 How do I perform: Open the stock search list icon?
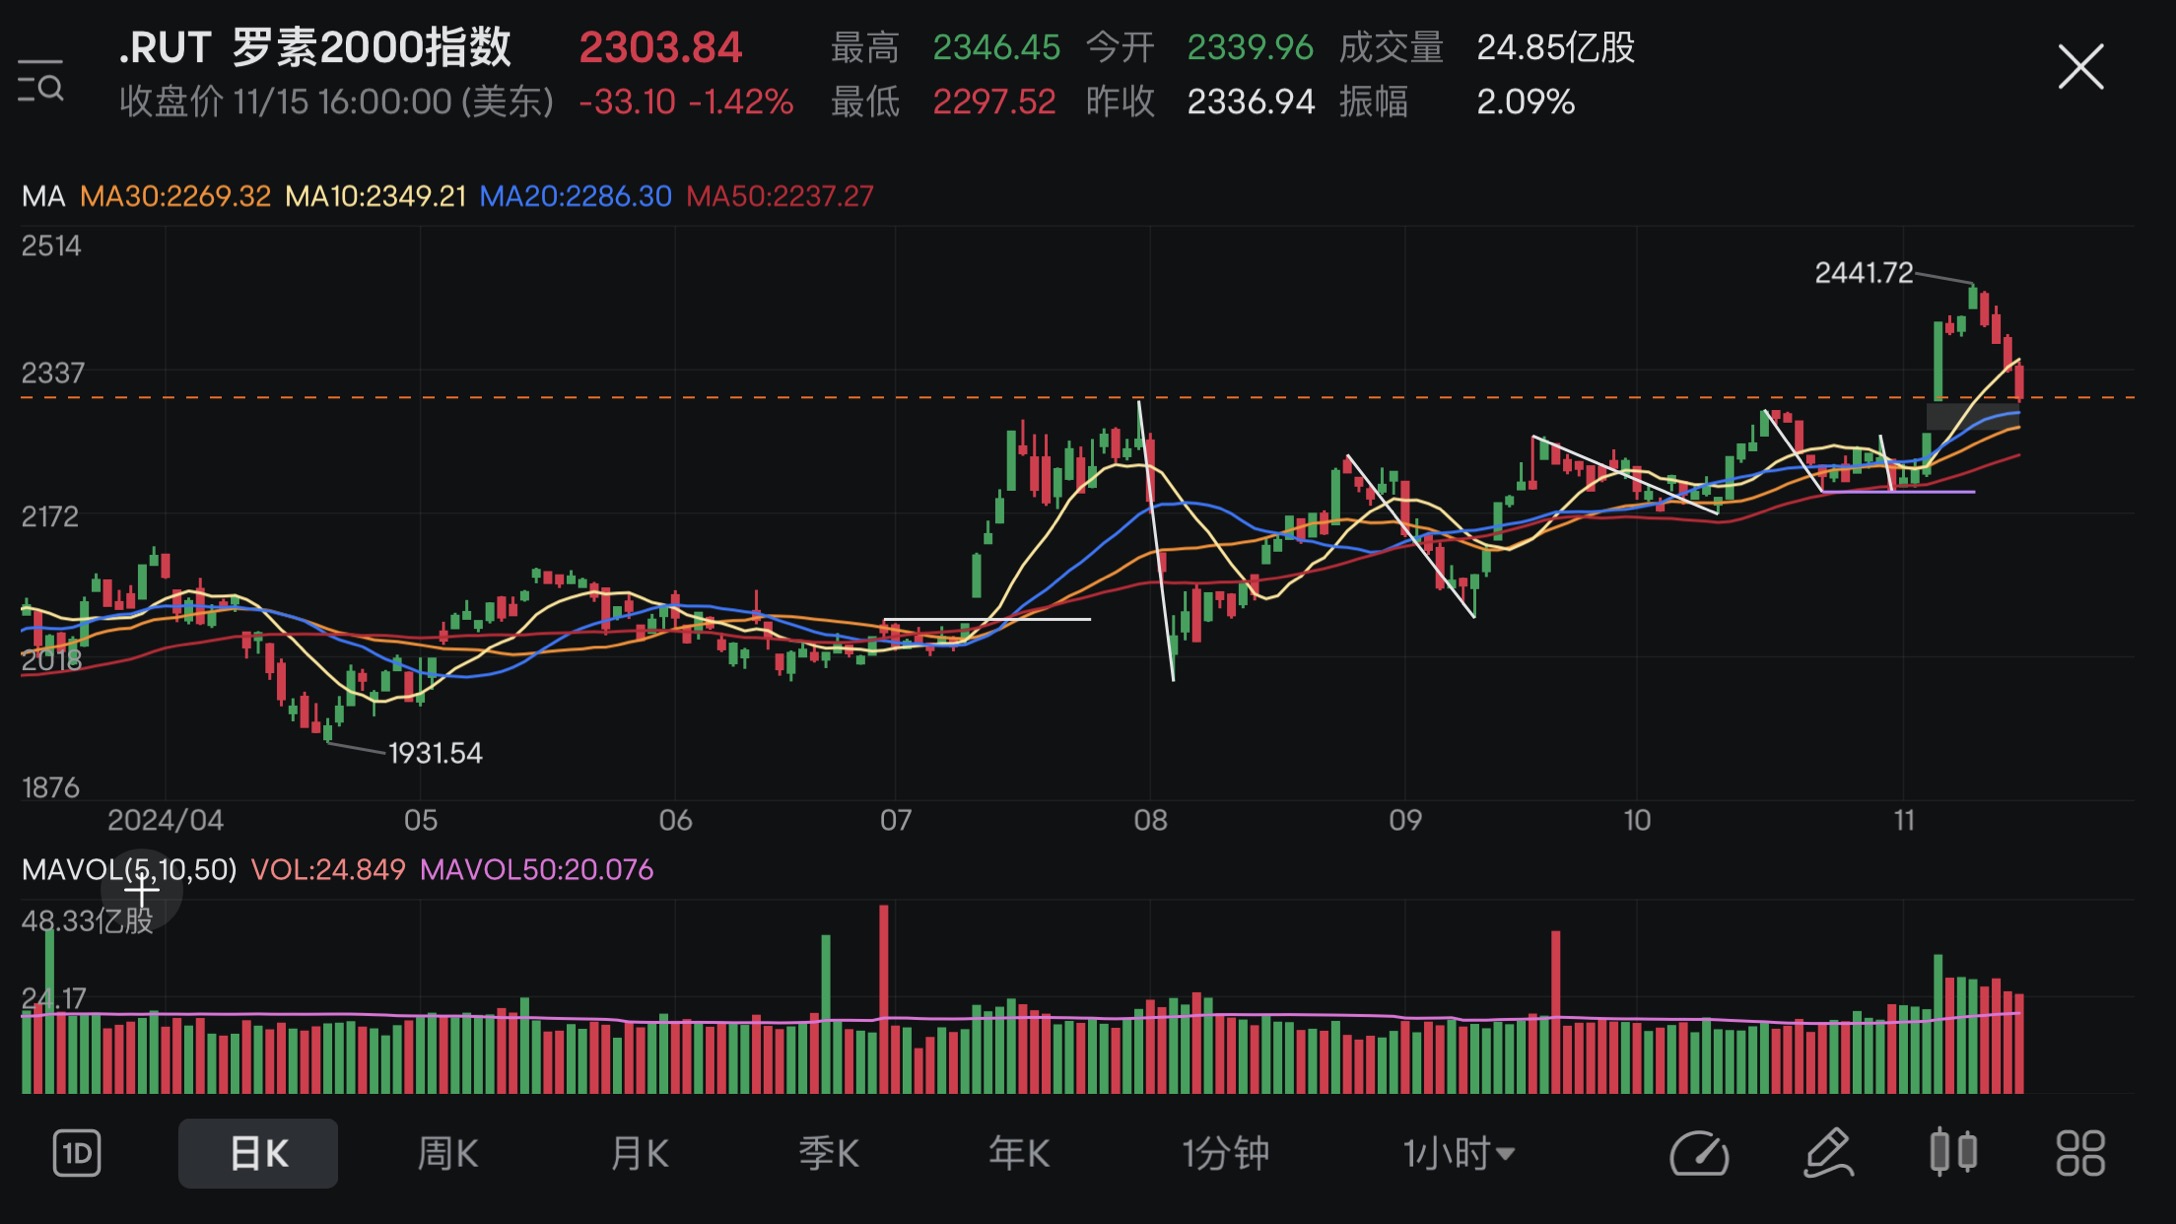tap(41, 80)
